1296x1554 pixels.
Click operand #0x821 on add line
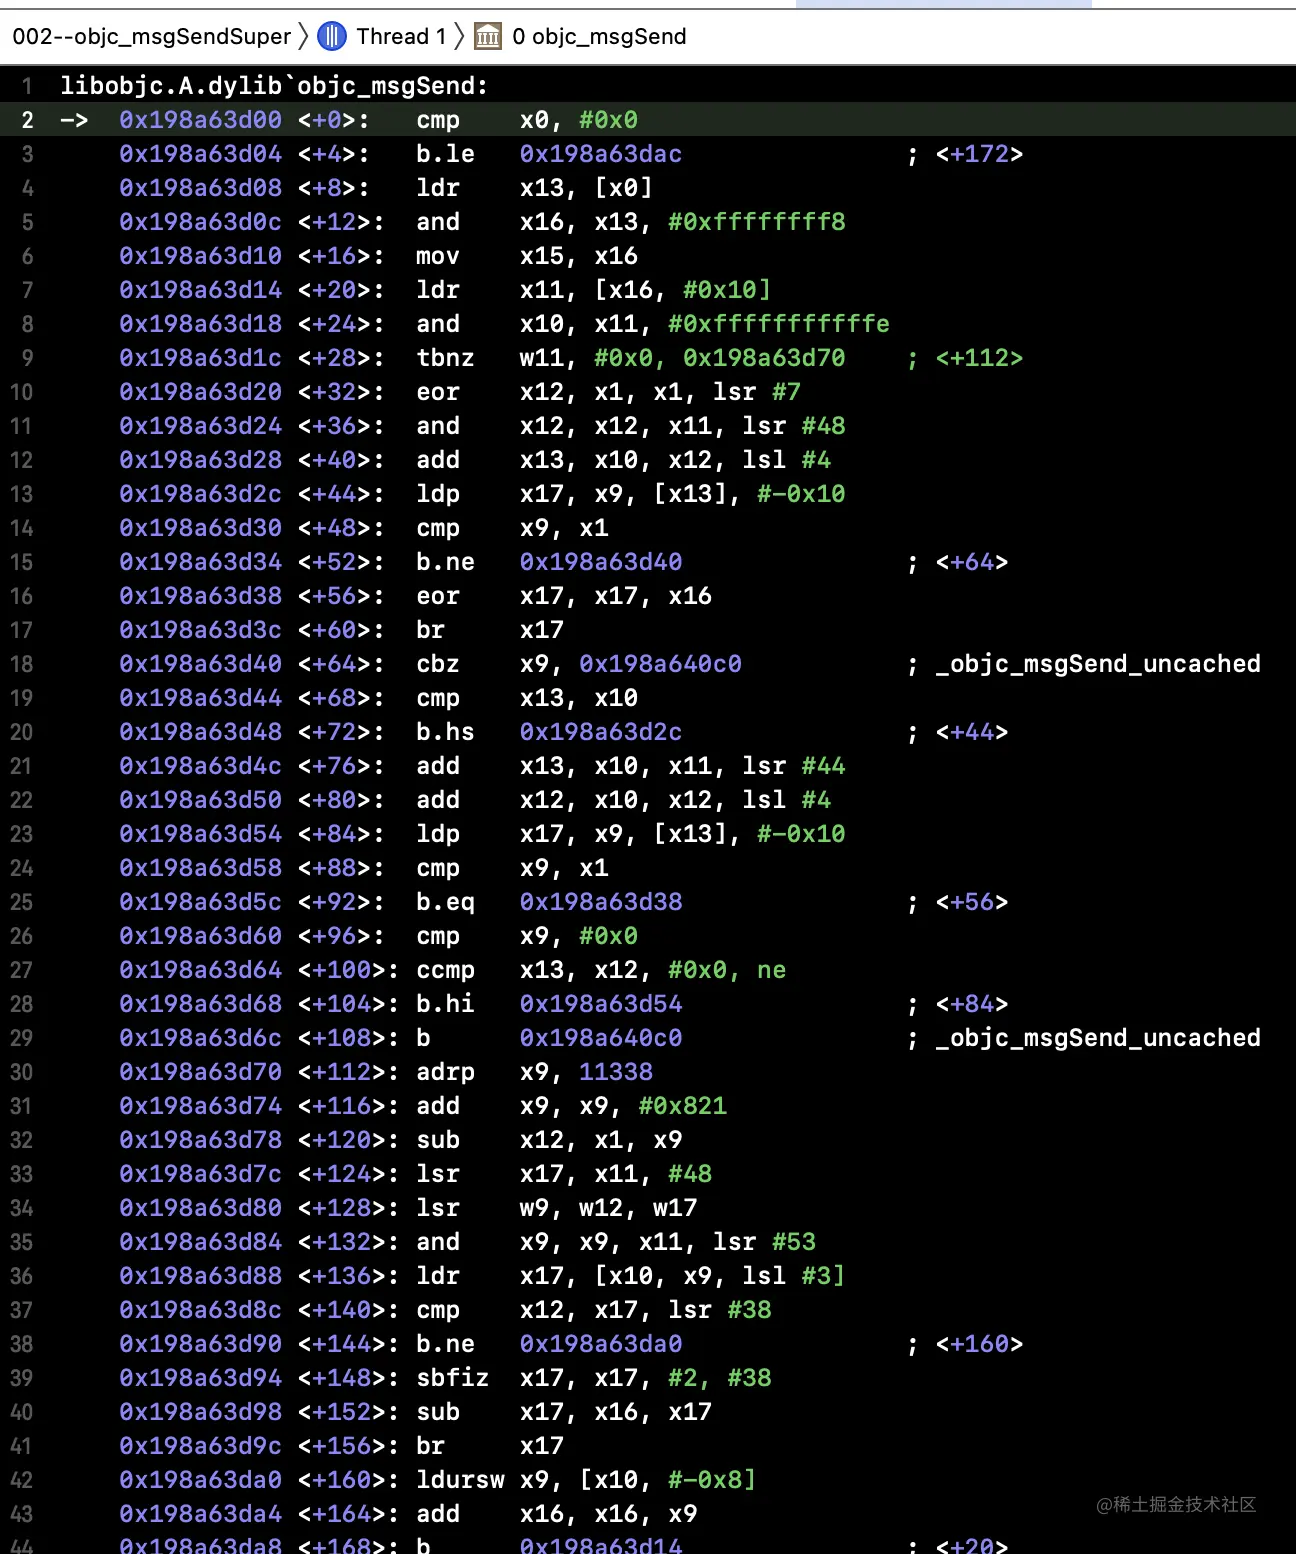coord(683,1106)
